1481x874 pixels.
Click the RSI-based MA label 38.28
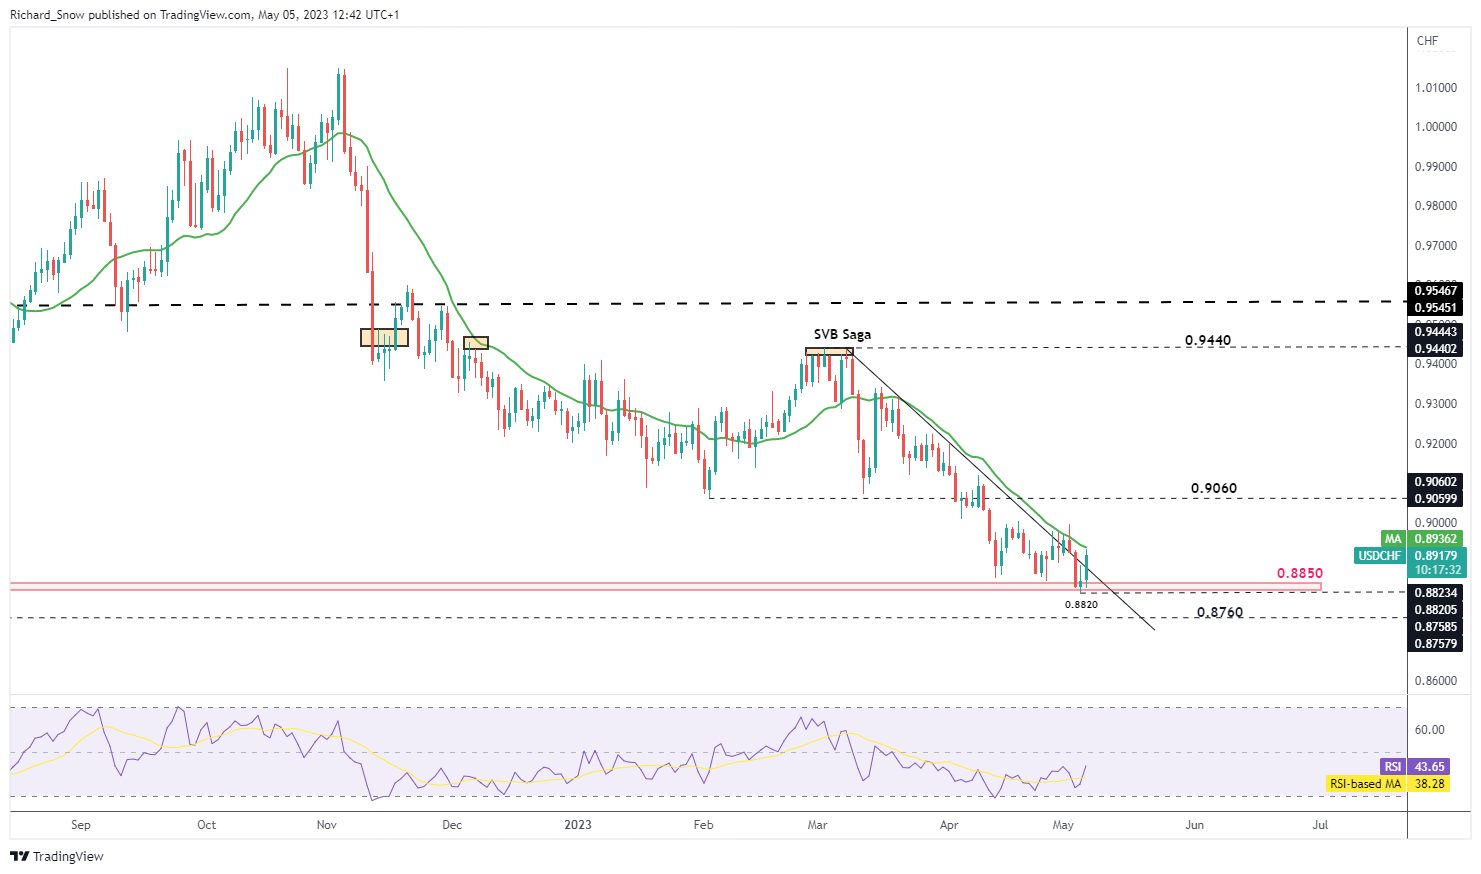click(1430, 784)
